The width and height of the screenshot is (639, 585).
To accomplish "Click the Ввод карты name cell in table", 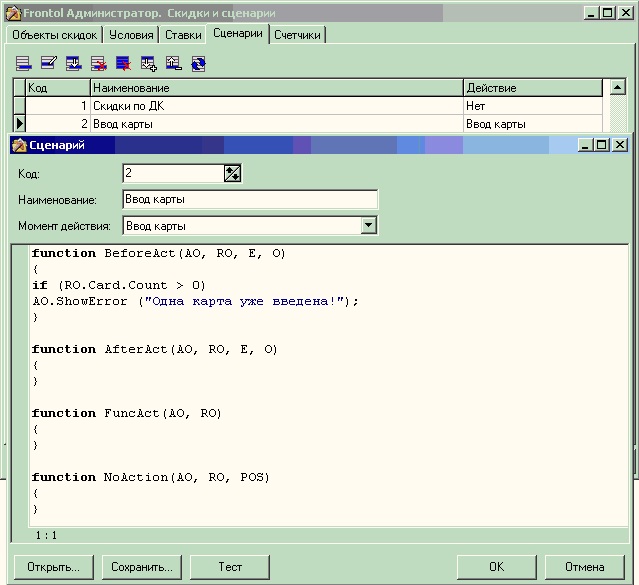I will pos(277,124).
